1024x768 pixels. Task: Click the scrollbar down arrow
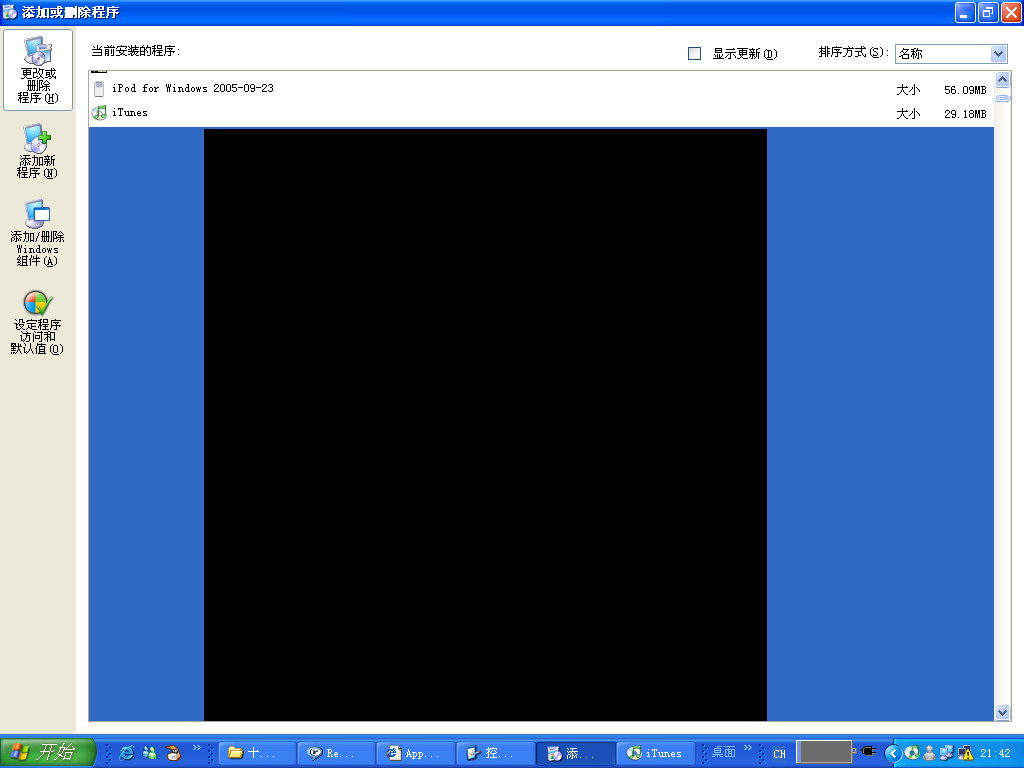pyautogui.click(x=1002, y=712)
